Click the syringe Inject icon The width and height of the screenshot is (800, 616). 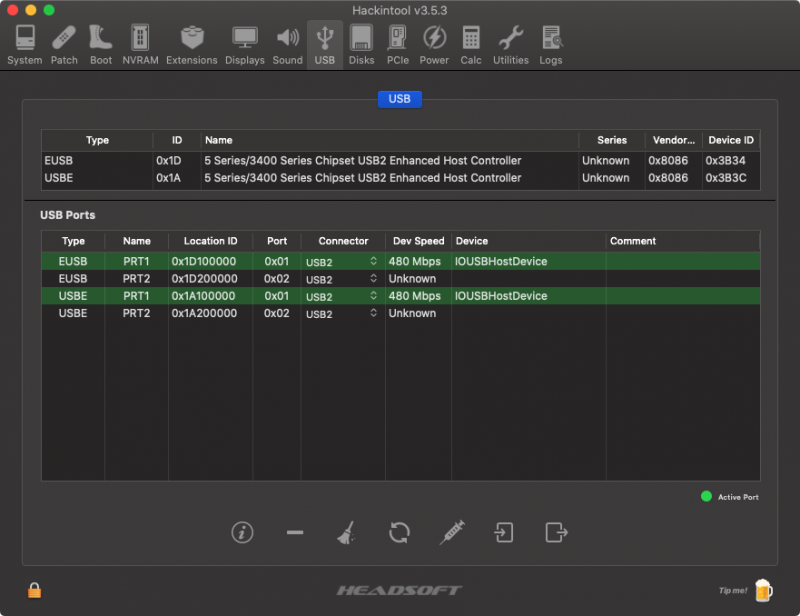click(452, 533)
